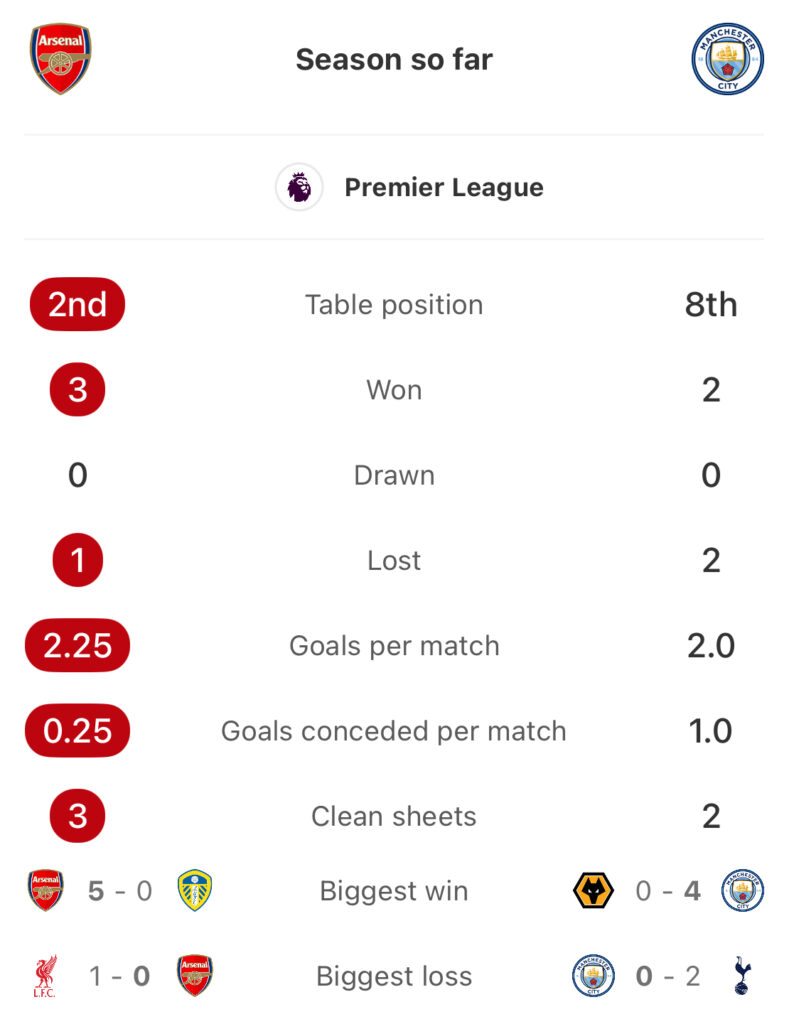This screenshot has height=1024, width=789.
Task: Click the Manchester City crest in the header
Action: click(728, 59)
